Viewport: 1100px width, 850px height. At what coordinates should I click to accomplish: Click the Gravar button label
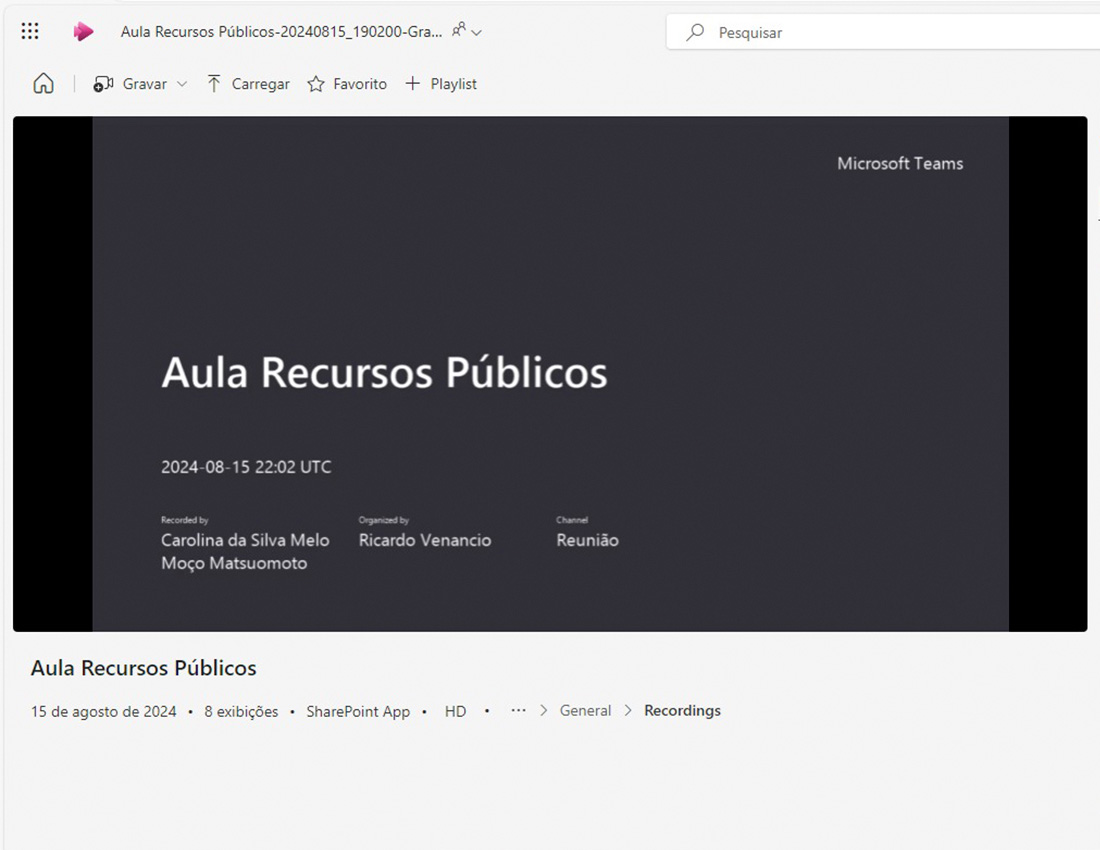[145, 84]
